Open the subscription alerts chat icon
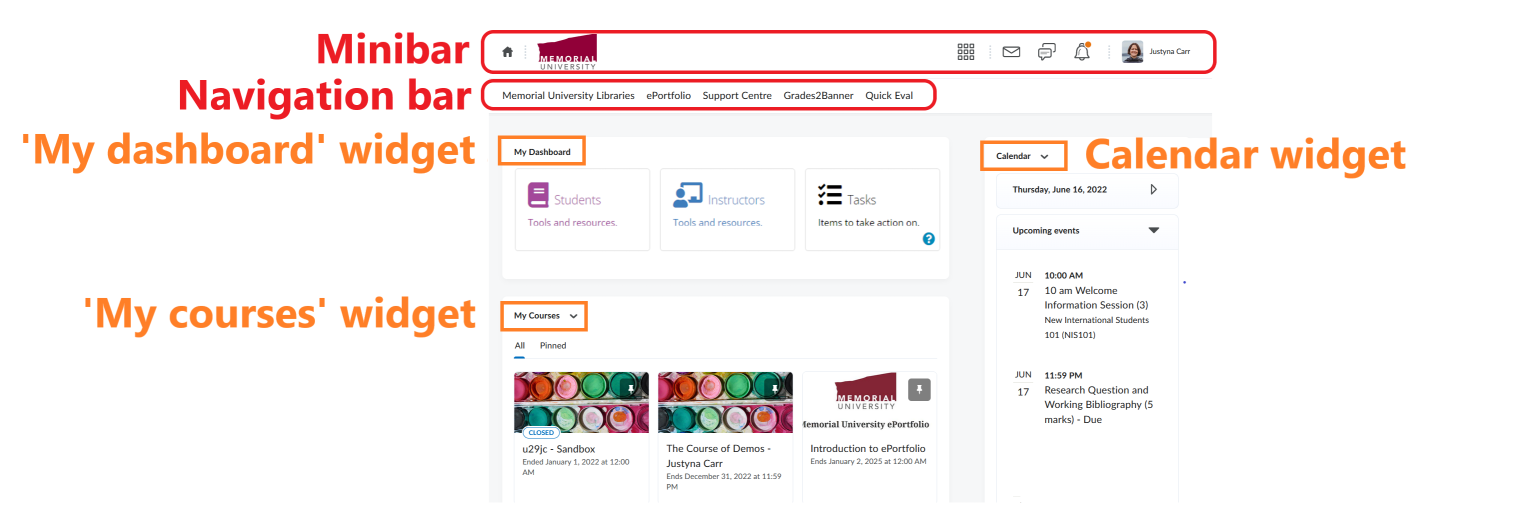Screen dimensions: 1536x518 click(1046, 52)
